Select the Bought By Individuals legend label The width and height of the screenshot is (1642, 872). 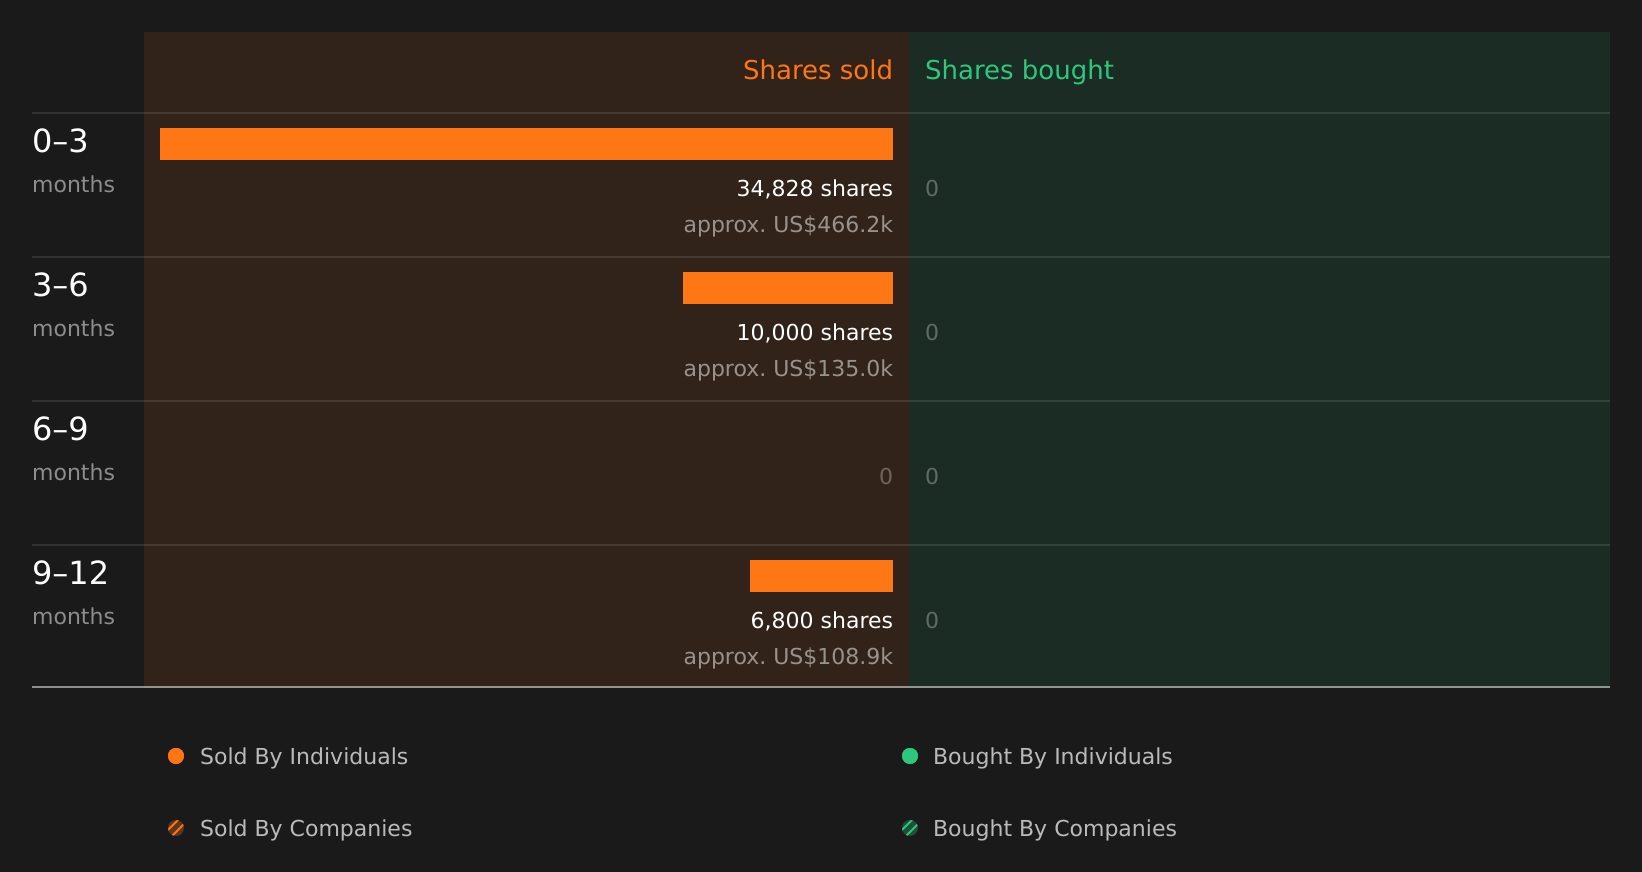coord(1052,757)
